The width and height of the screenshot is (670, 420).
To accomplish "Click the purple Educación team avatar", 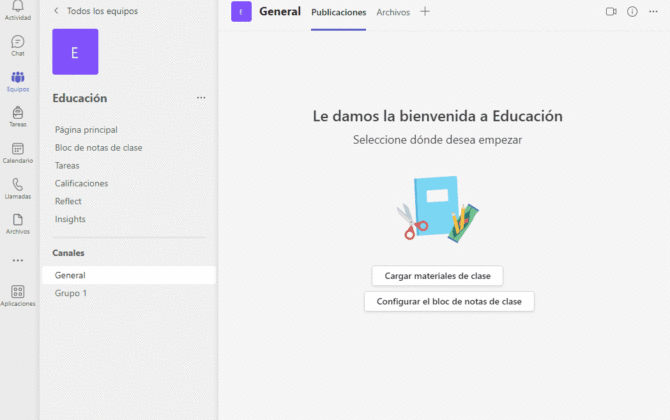I will pos(75,52).
